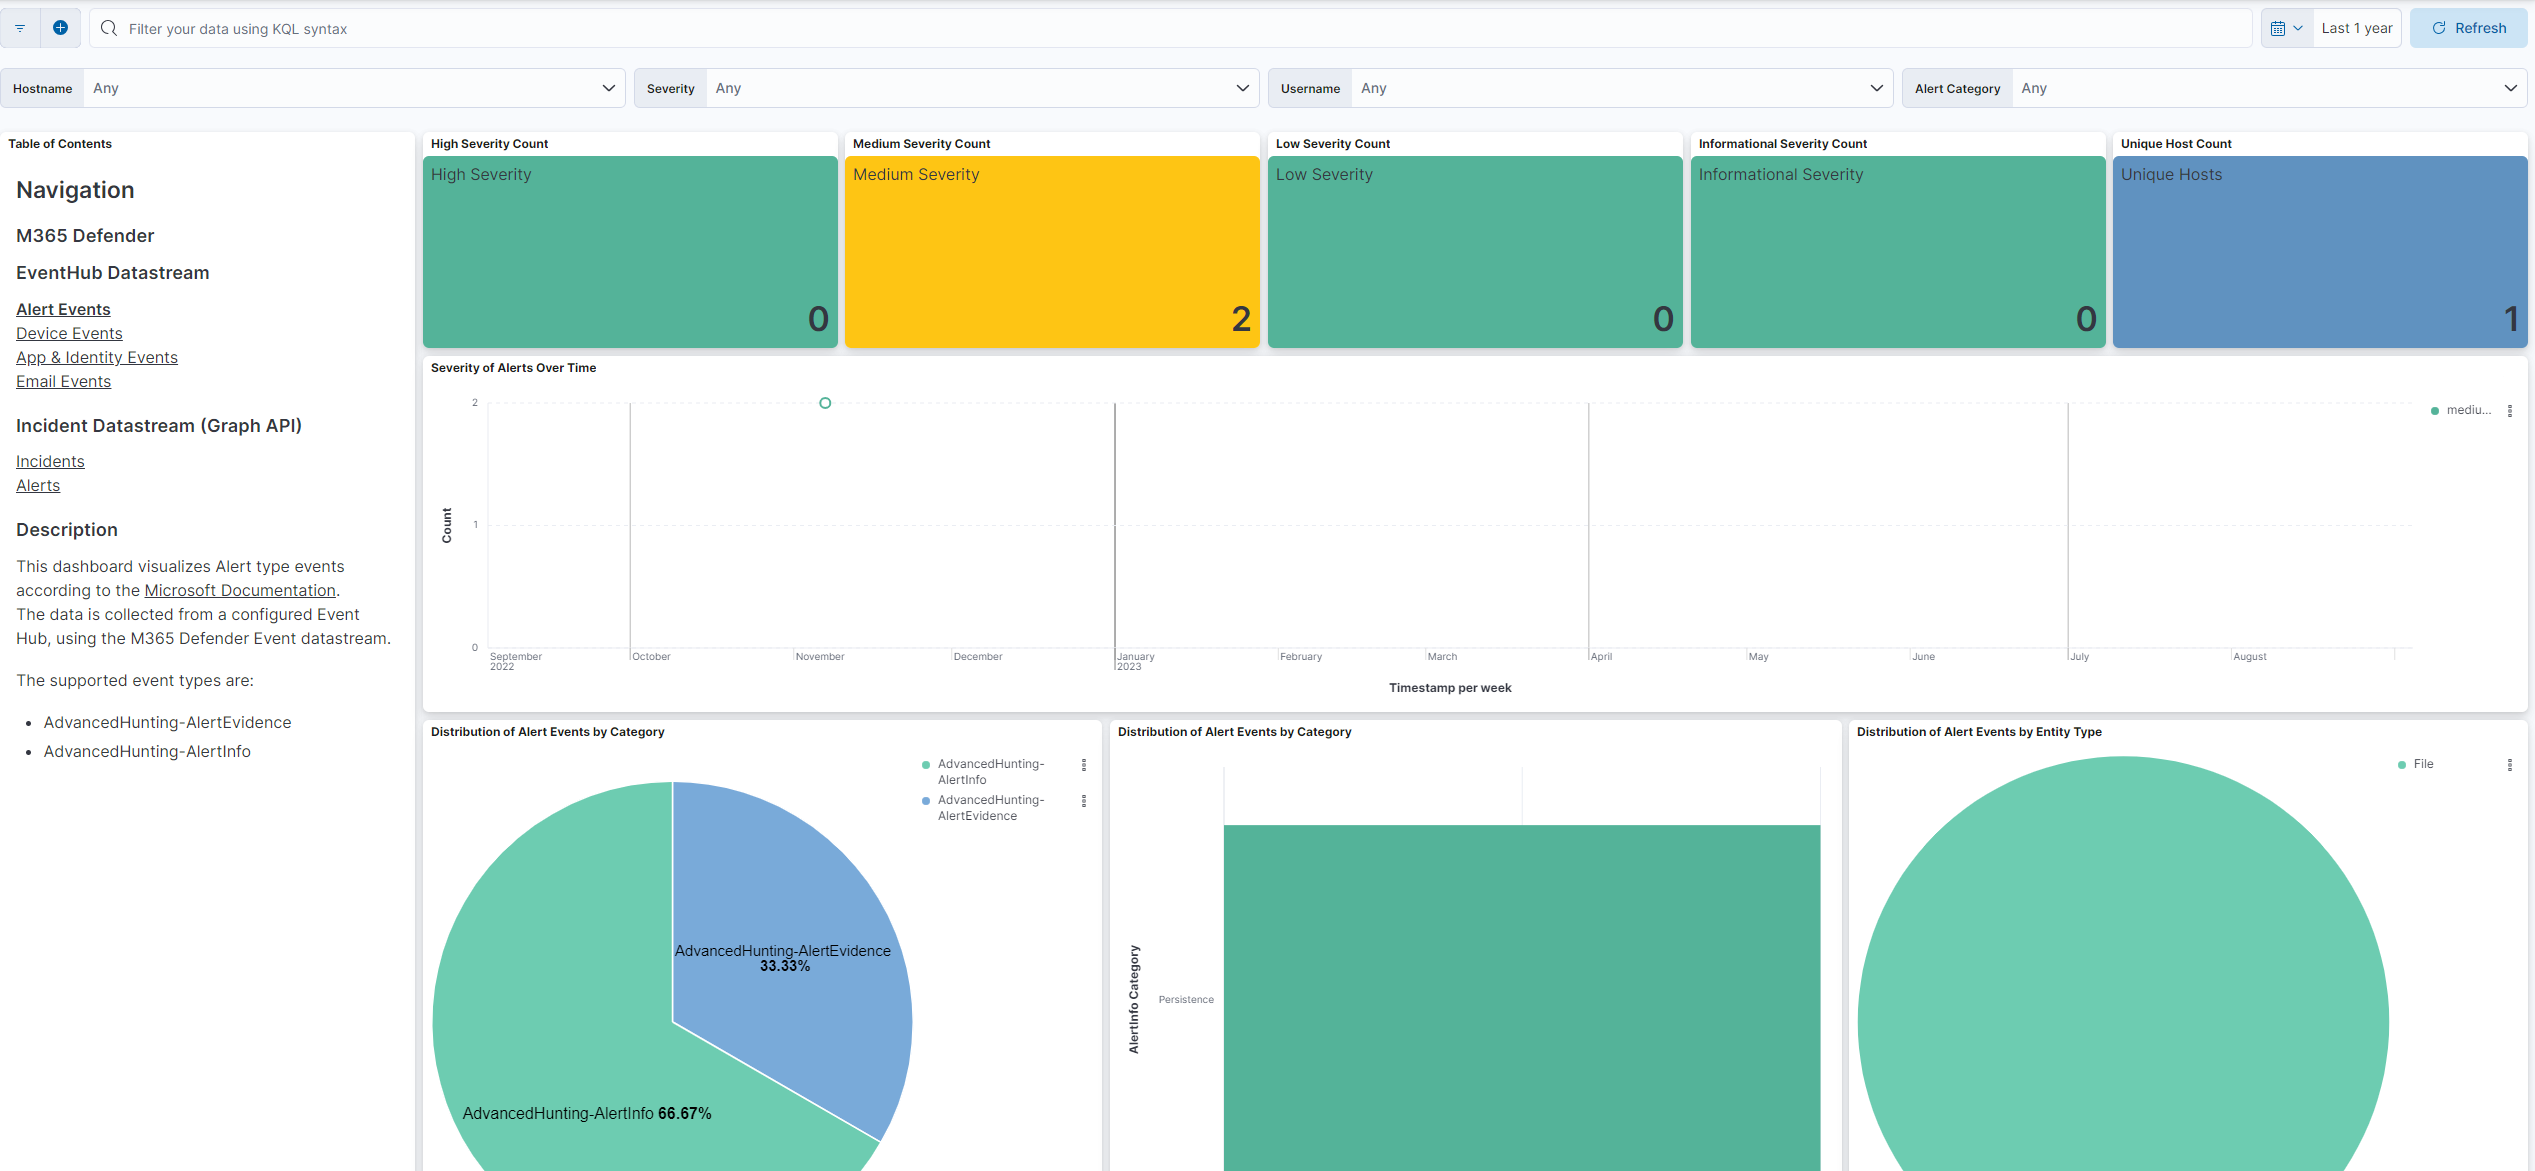Open the Username dropdown
This screenshot has height=1171, width=2535.
click(1876, 88)
